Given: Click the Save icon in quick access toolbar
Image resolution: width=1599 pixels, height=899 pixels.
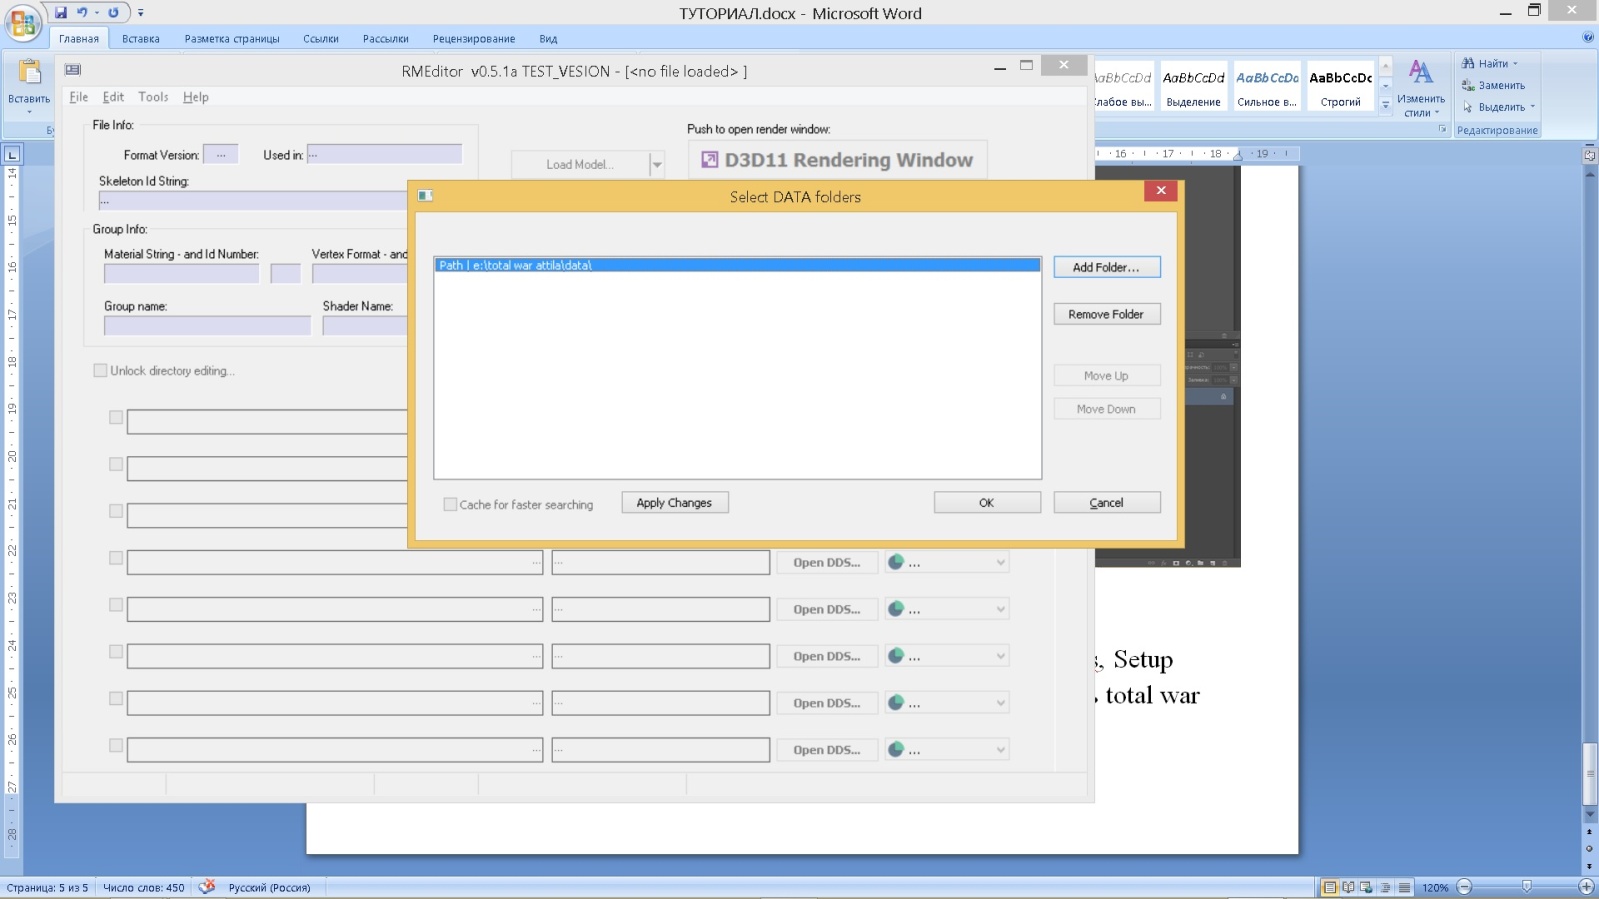Looking at the screenshot, I should click(61, 13).
